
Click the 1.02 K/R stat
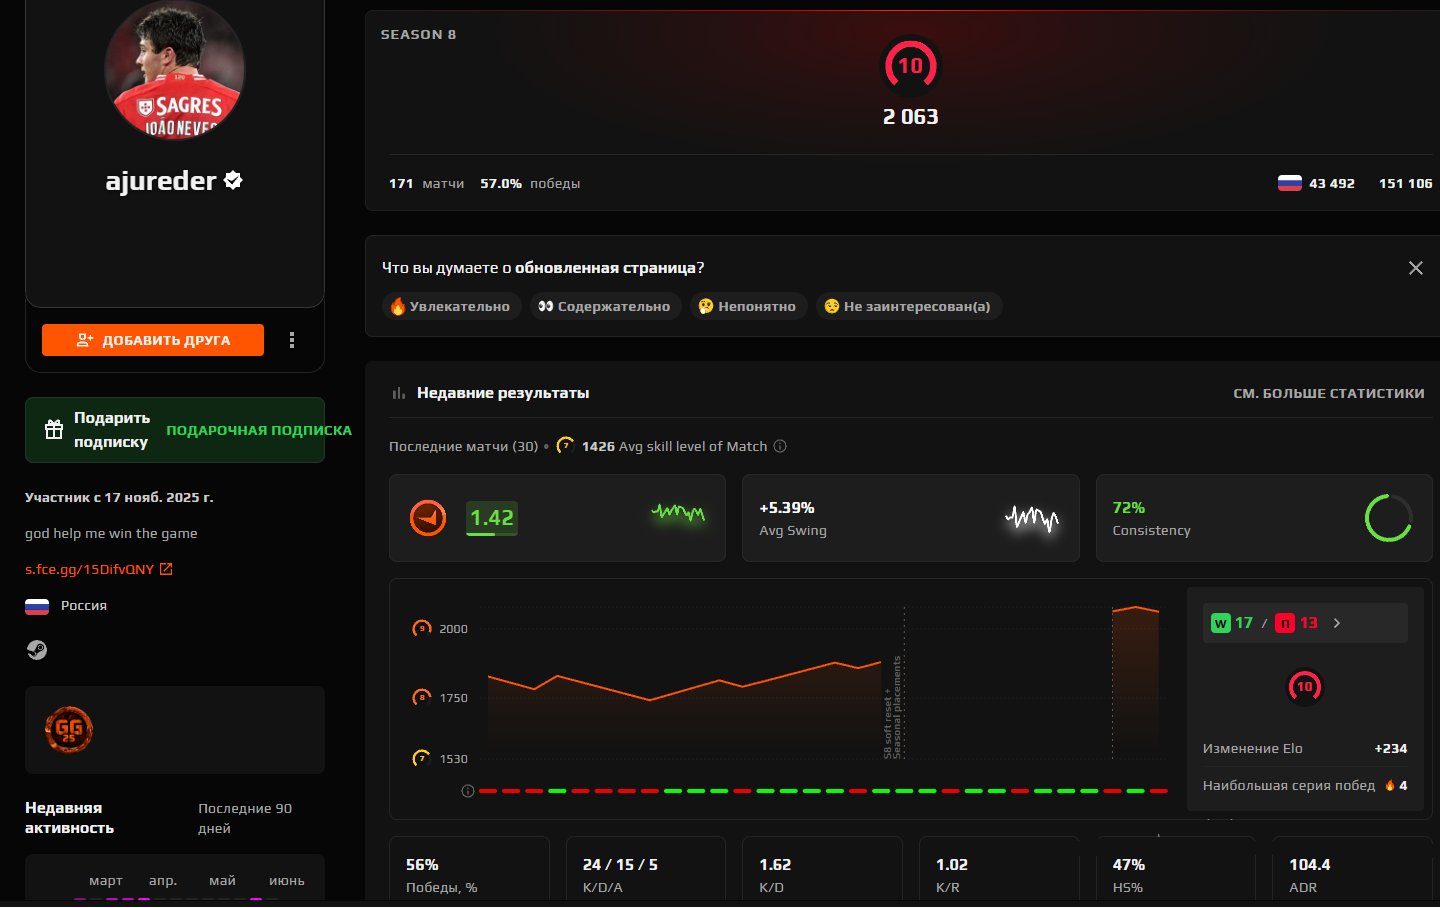click(x=952, y=865)
